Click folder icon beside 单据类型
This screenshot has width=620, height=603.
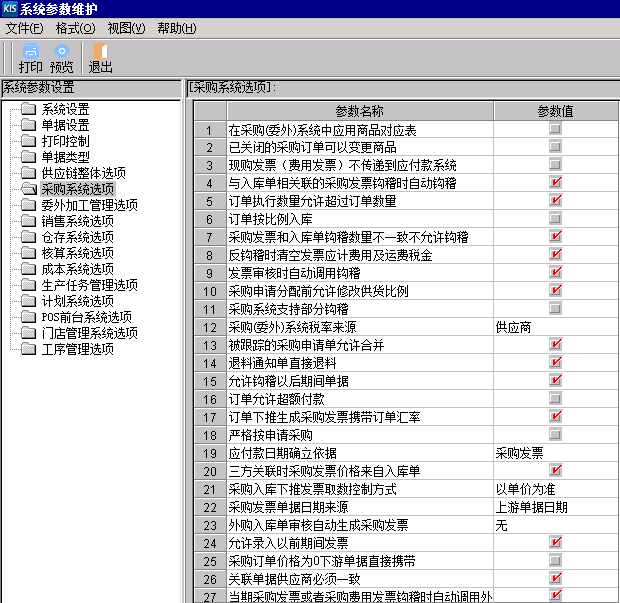tap(28, 157)
